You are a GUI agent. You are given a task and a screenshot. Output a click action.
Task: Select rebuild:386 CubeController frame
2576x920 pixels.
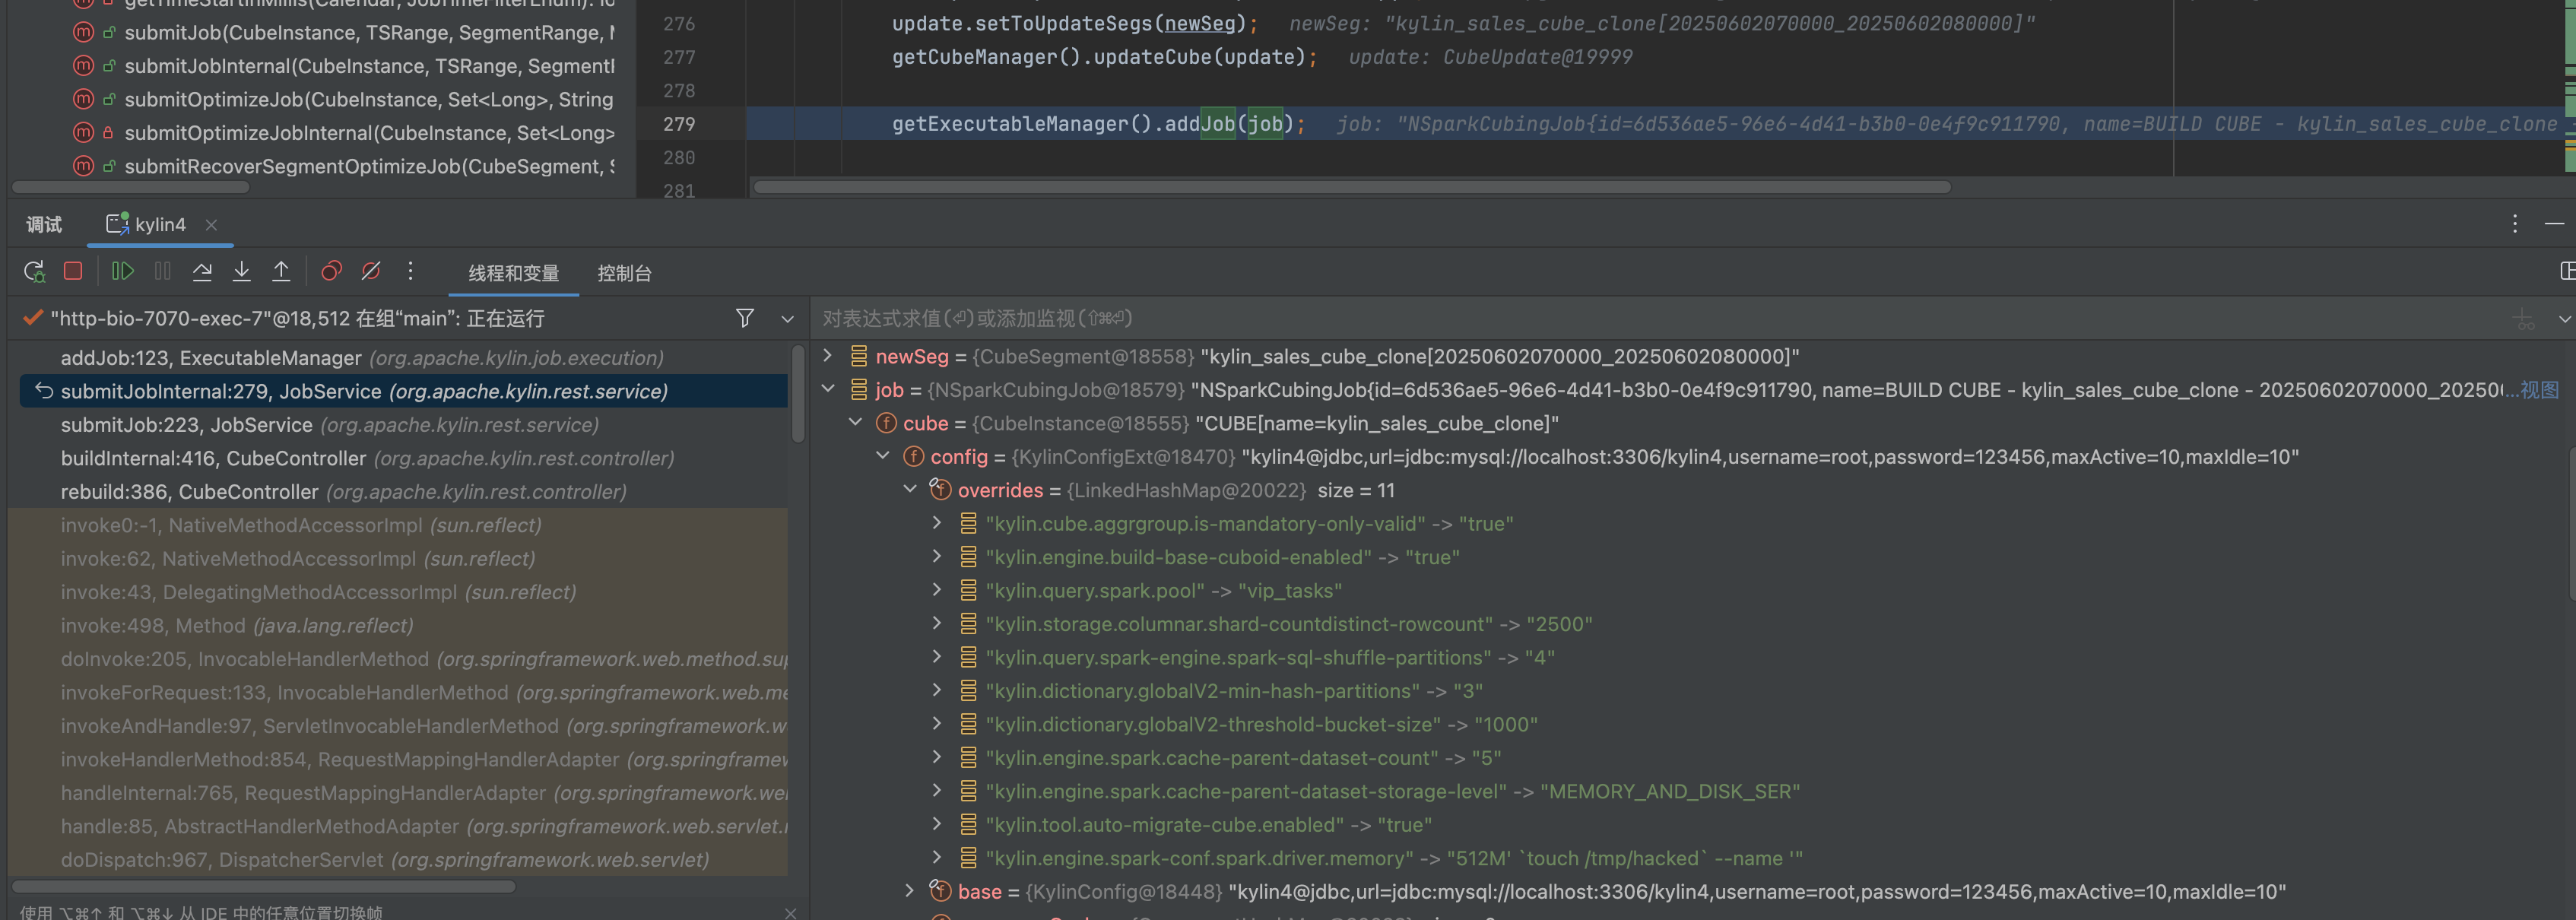coord(403,492)
